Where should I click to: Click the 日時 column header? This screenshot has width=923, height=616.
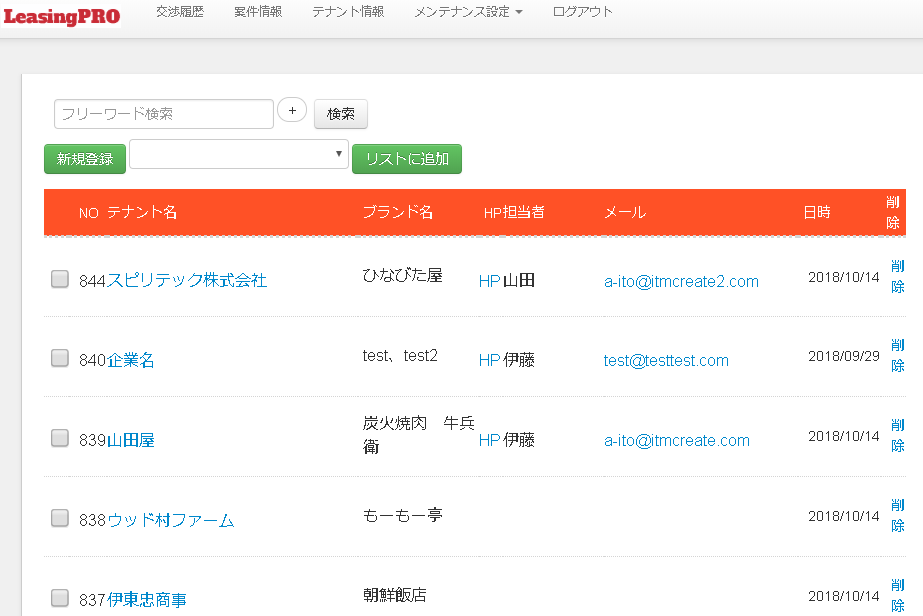click(x=817, y=213)
